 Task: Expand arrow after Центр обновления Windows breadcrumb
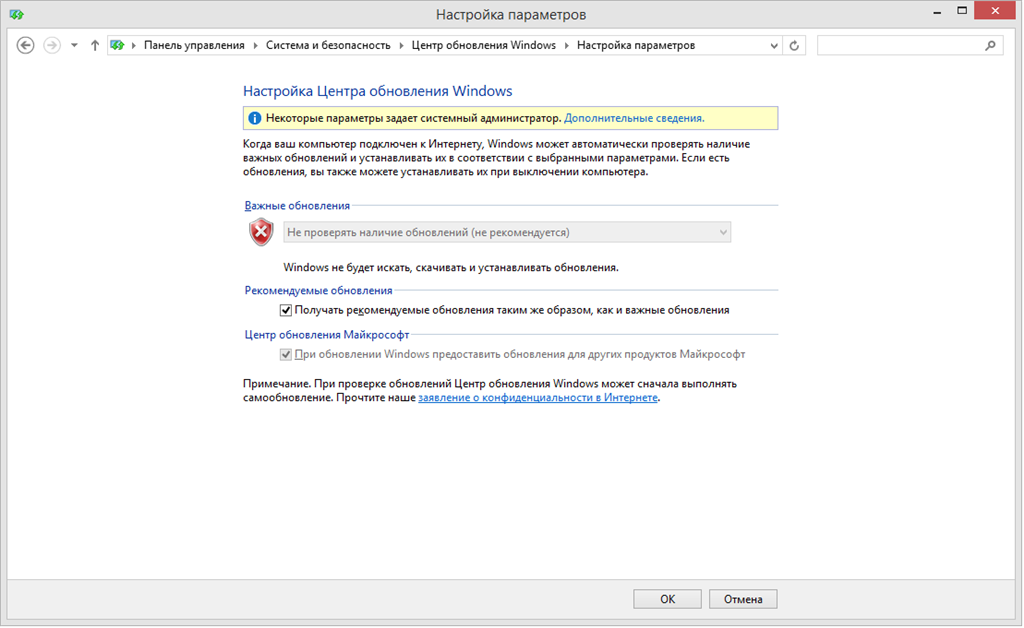[566, 45]
